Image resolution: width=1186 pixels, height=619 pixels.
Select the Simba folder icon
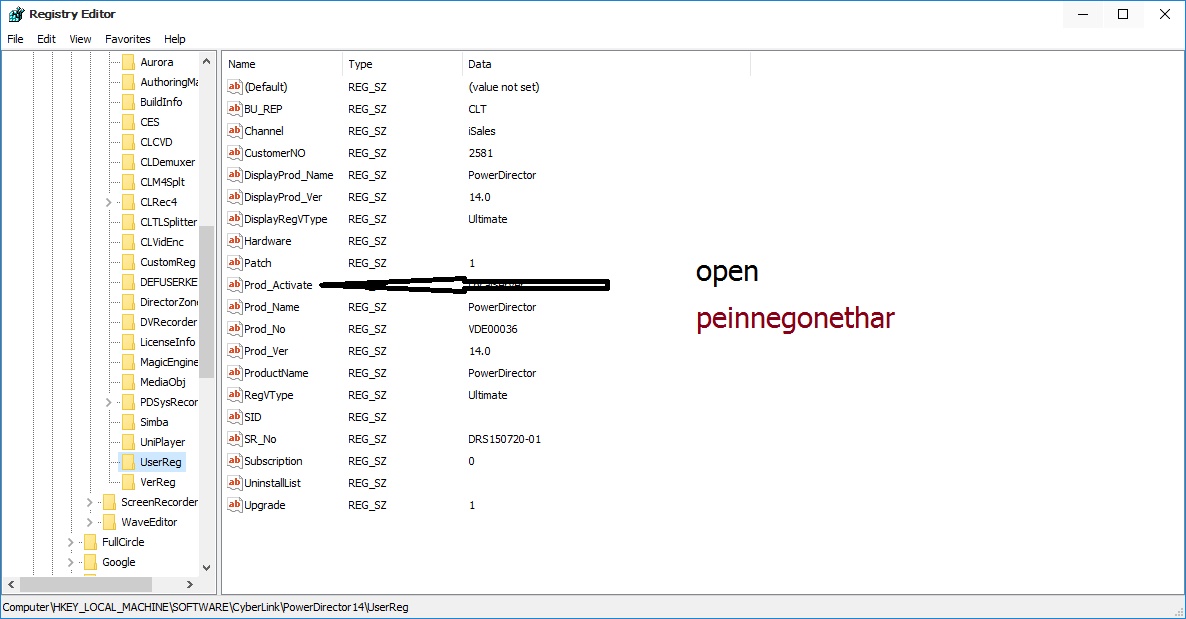click(129, 422)
